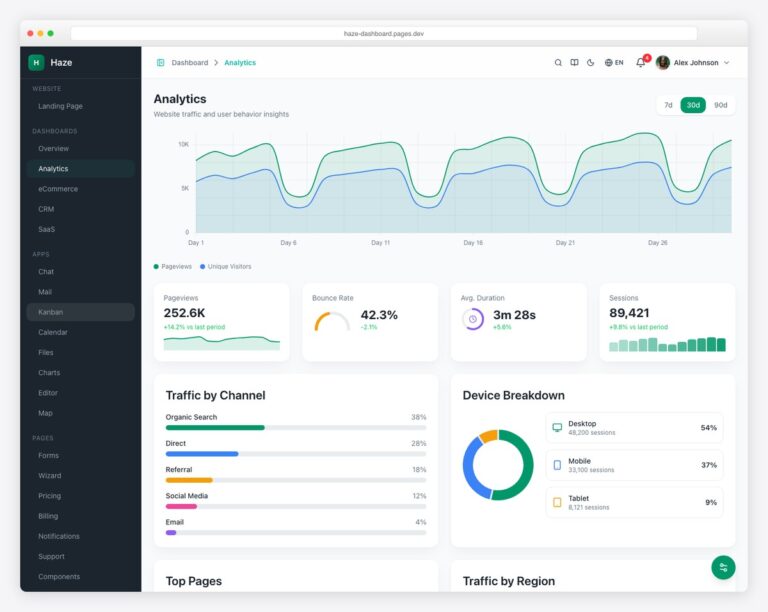
Task: Toggle the sidebar panel icon beside Dashboard
Action: 160,63
